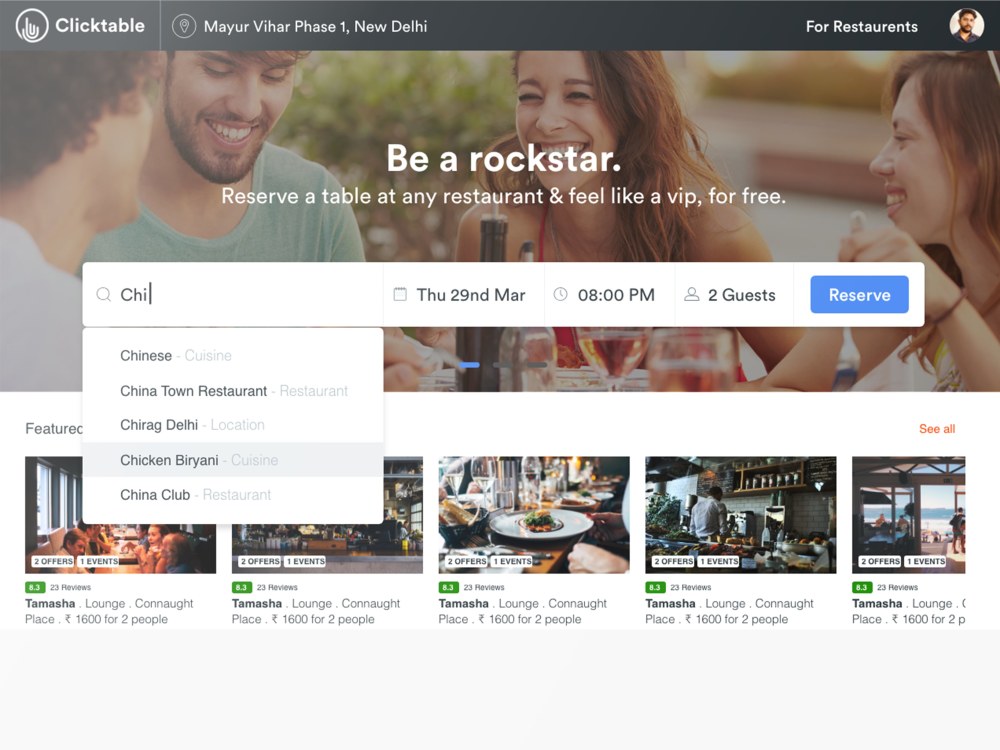
Task: Click the Be a rockstar. headline
Action: point(504,158)
